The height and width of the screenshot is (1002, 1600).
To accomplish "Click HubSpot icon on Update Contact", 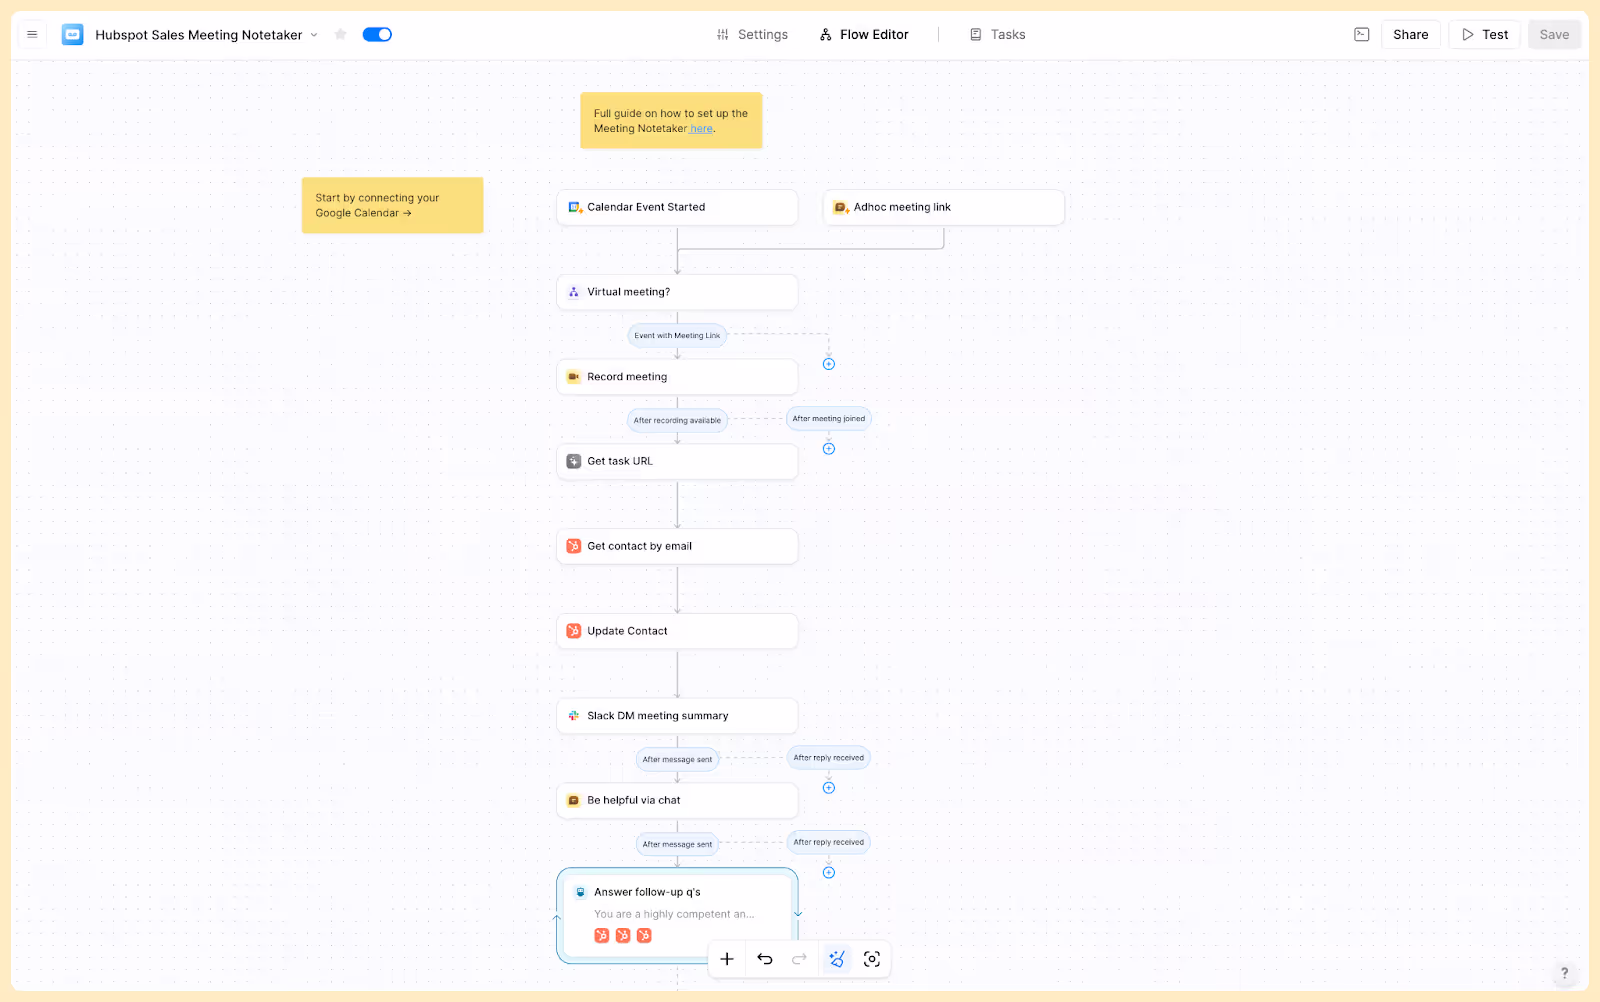I will click(x=574, y=631).
